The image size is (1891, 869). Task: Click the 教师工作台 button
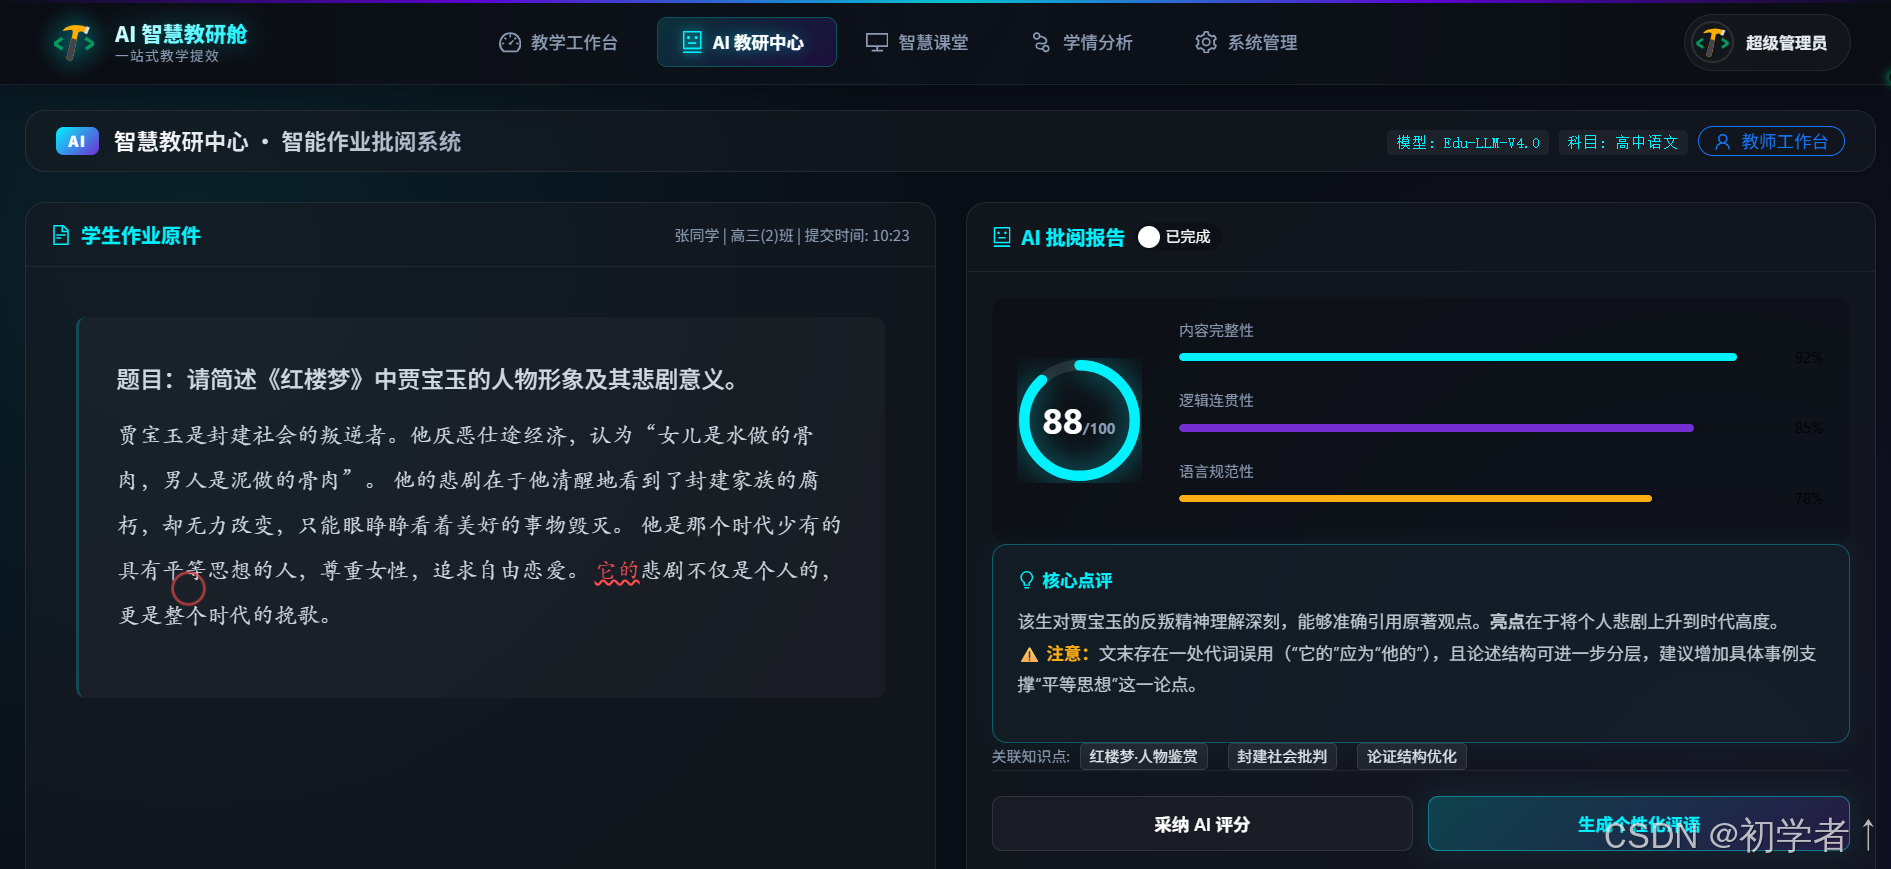tap(1771, 142)
